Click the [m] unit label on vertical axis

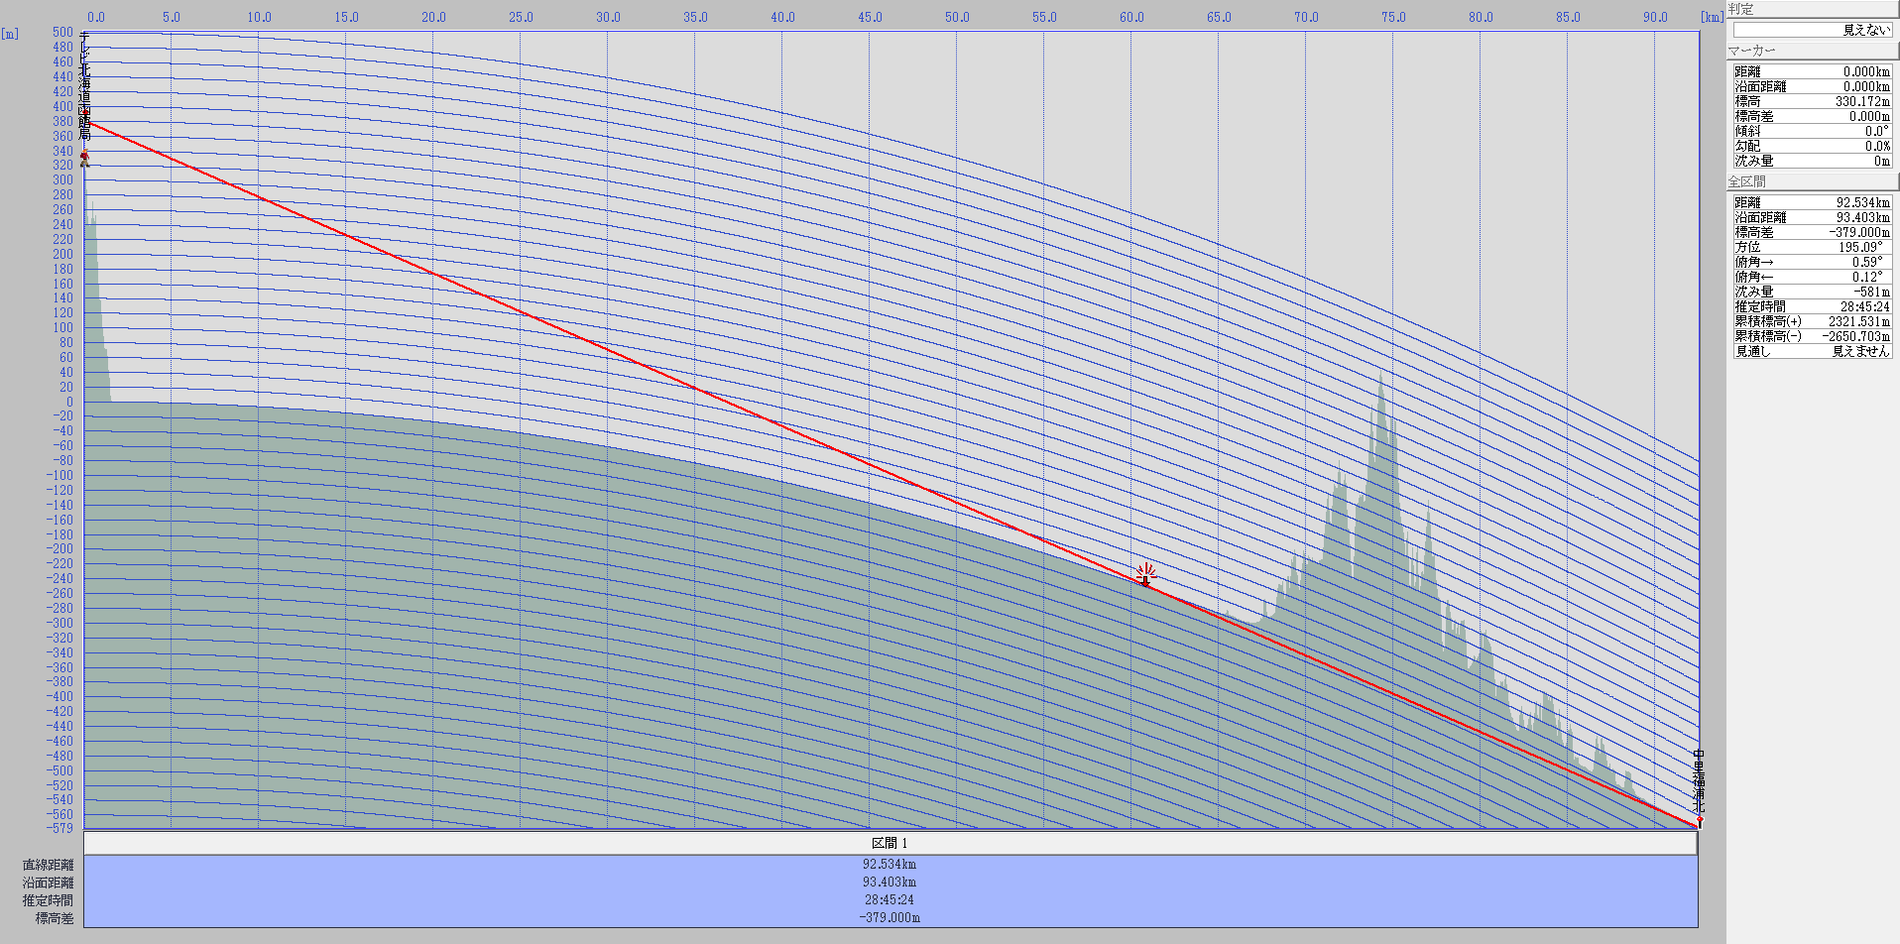10,34
